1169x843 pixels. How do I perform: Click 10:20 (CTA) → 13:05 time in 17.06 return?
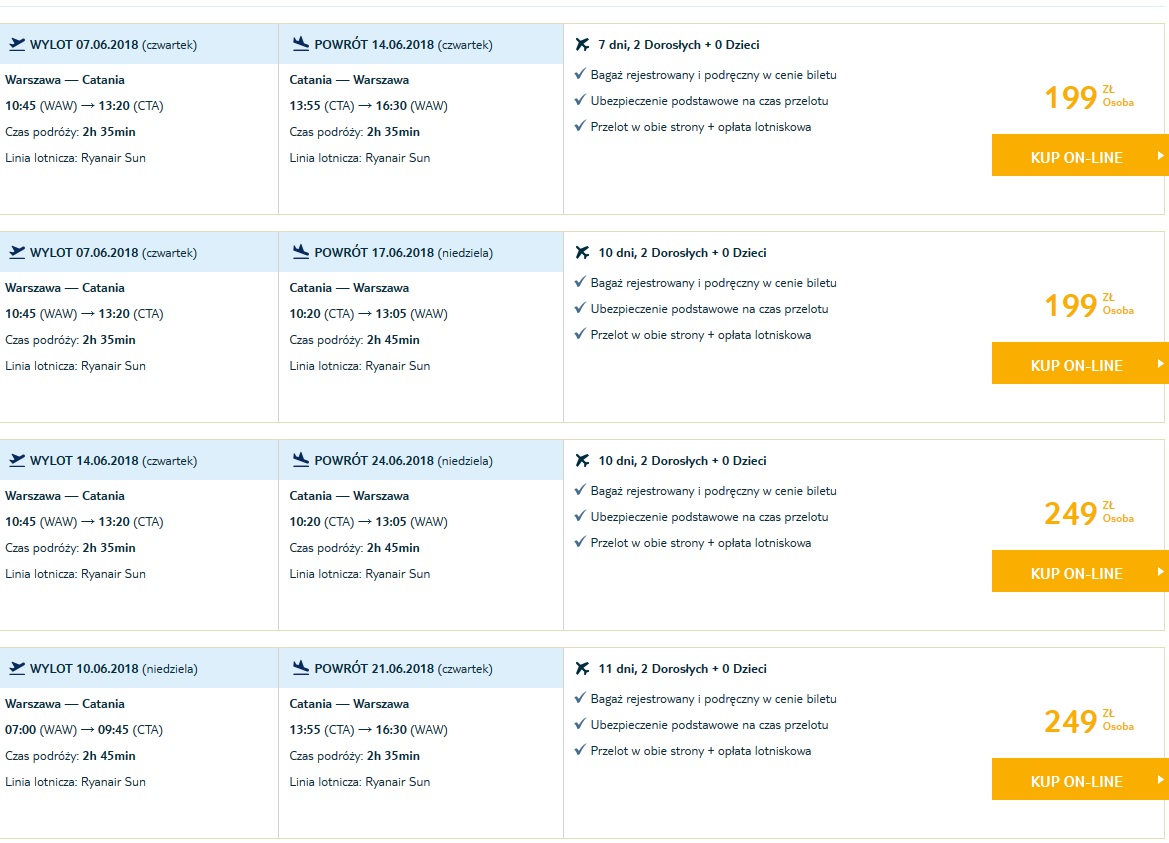click(368, 314)
